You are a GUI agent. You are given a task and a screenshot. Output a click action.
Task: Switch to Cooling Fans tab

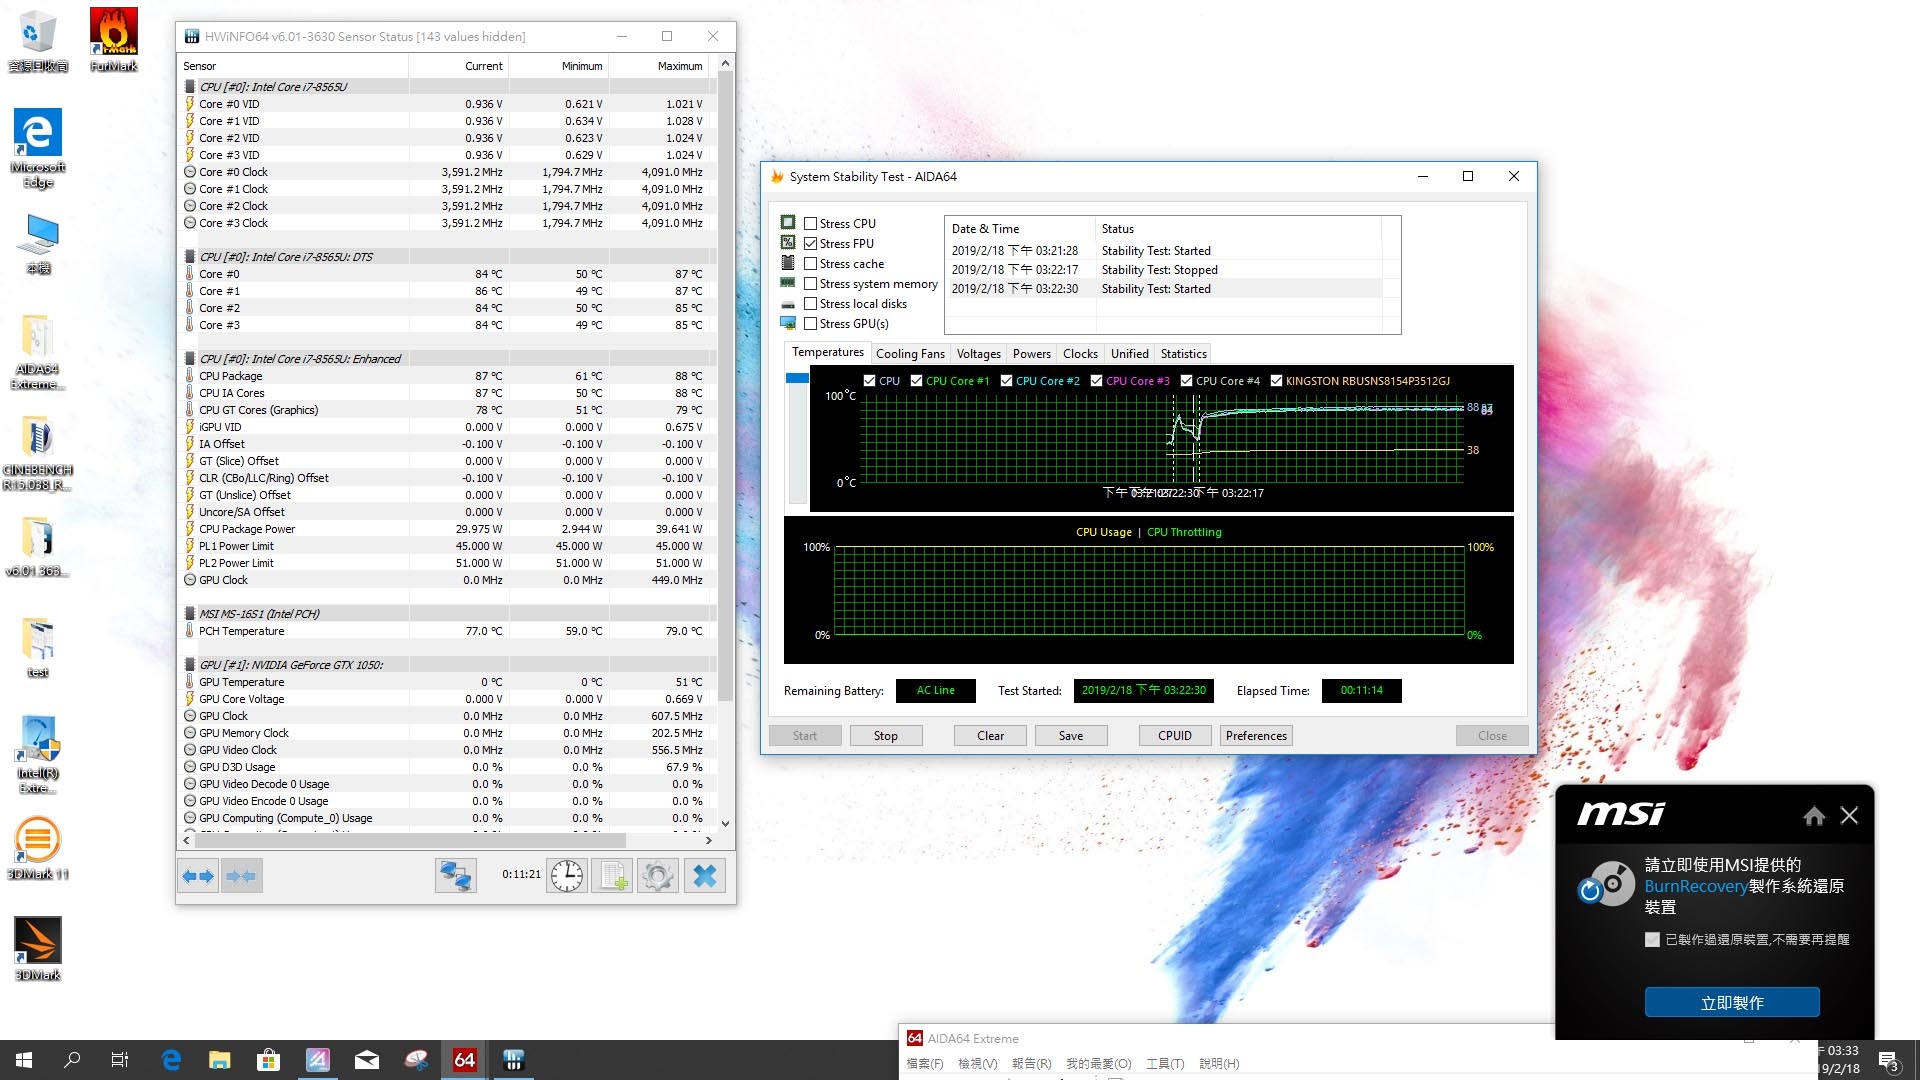coord(910,354)
